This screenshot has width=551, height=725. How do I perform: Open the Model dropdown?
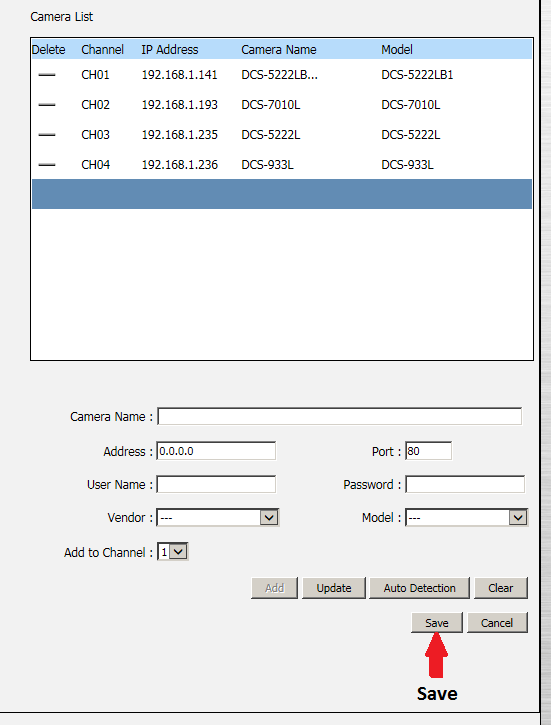coord(466,517)
